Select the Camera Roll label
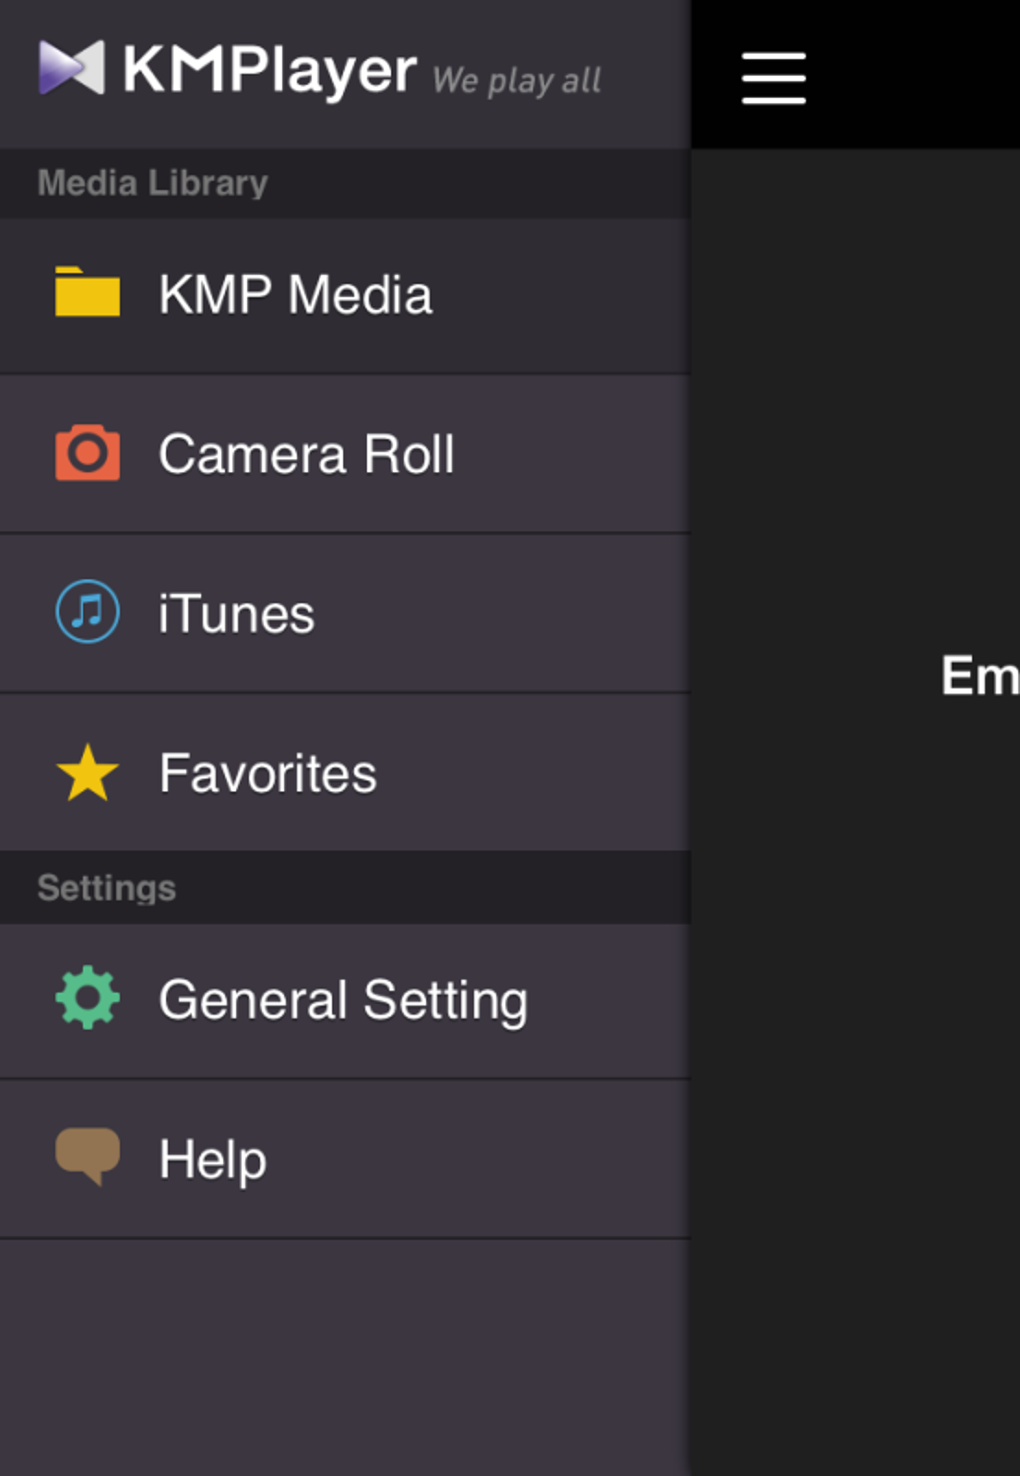This screenshot has height=1476, width=1020. [x=306, y=454]
